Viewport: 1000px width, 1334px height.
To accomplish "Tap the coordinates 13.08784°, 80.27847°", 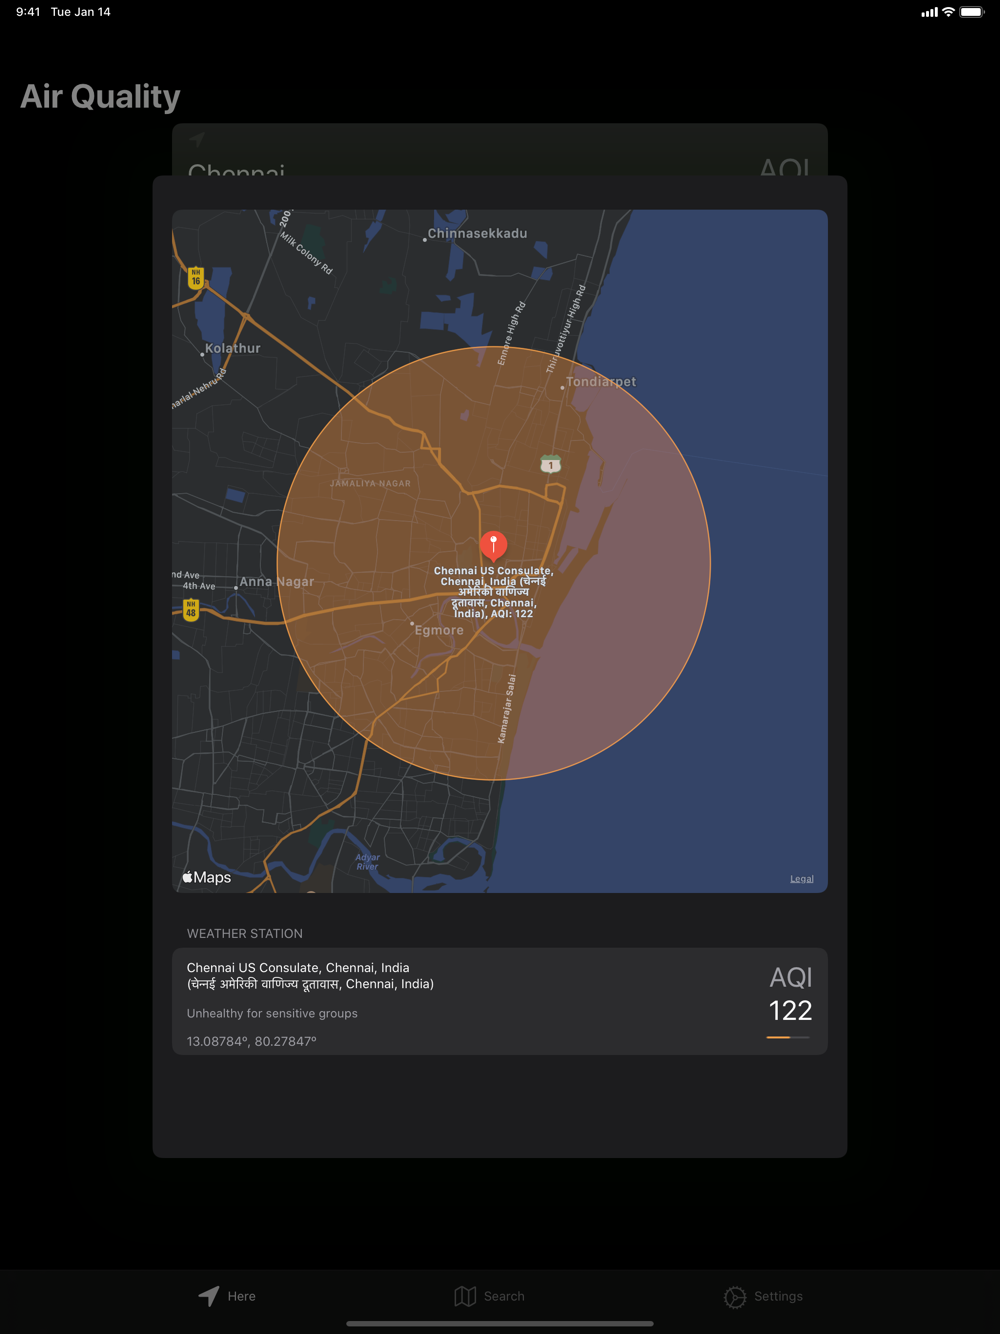I will (252, 1041).
